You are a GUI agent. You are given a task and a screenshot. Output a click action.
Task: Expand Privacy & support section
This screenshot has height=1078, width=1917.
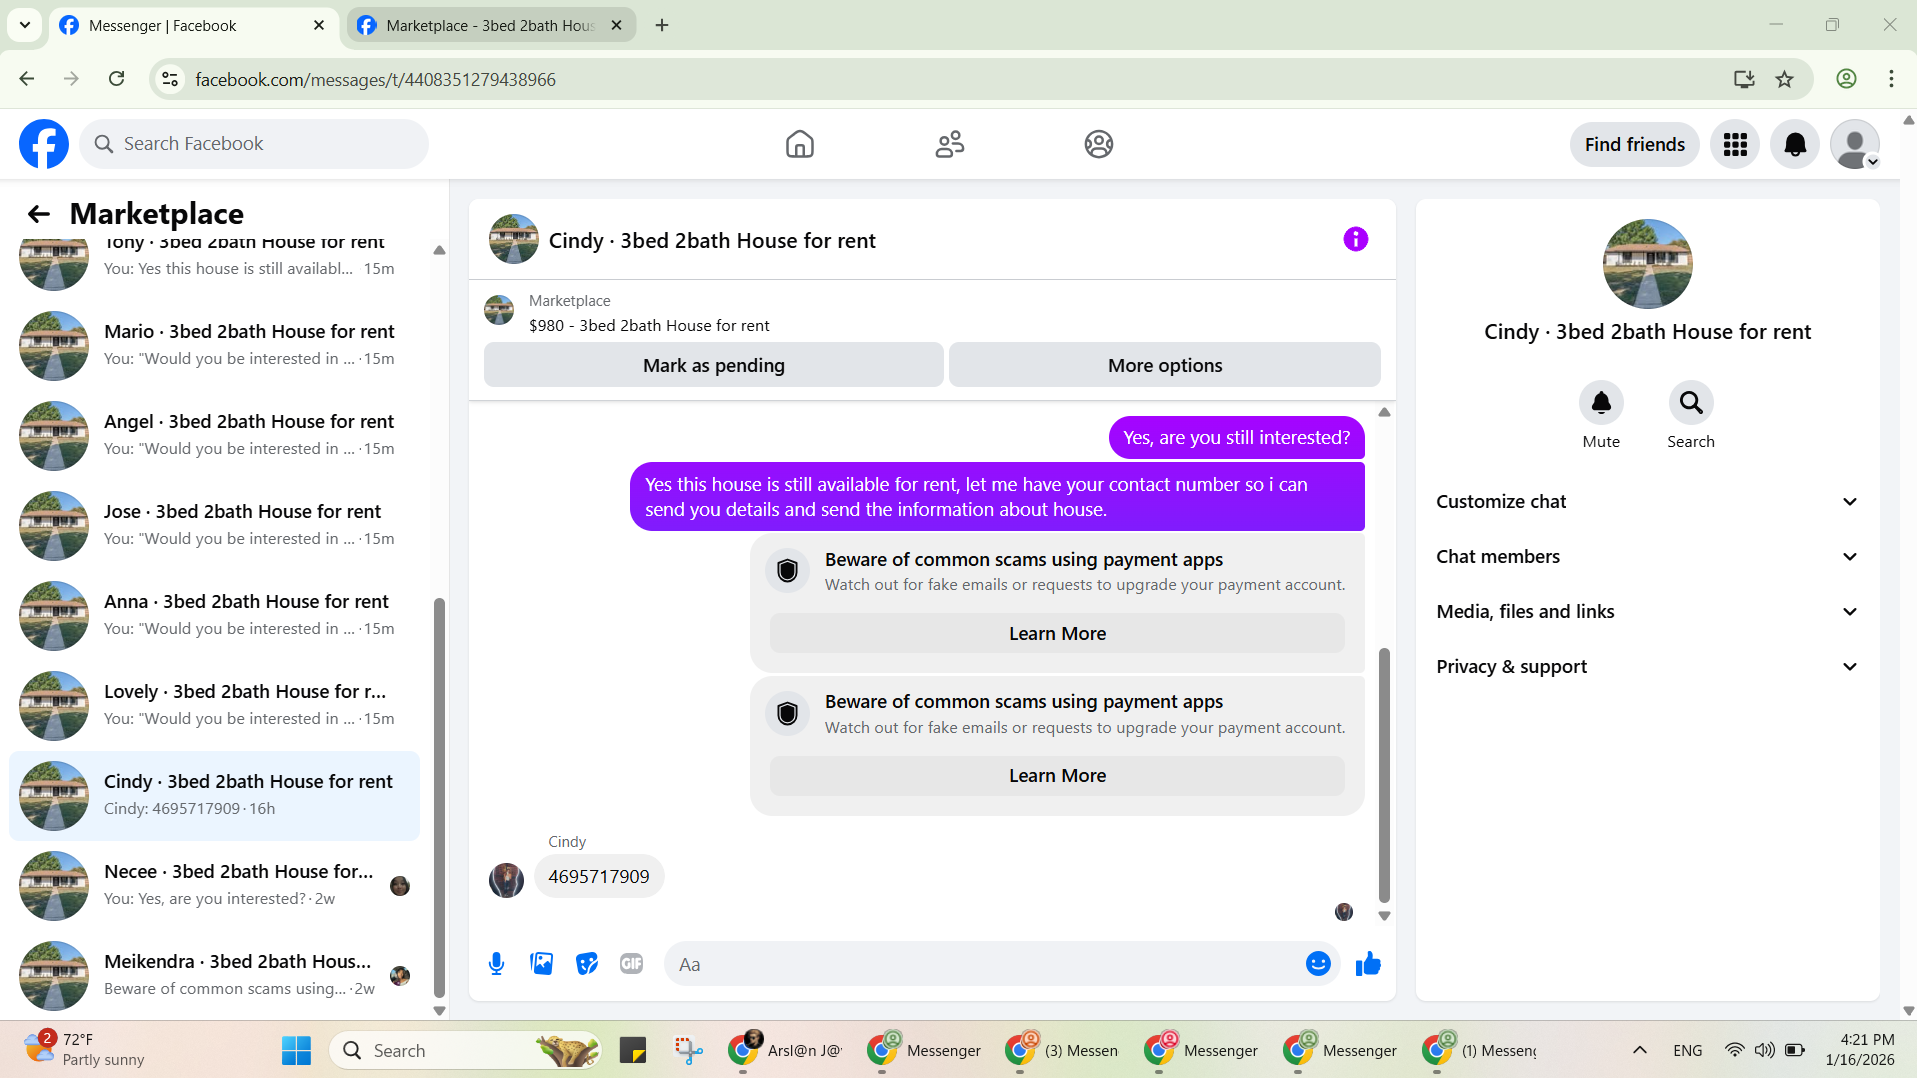[x=1647, y=667]
